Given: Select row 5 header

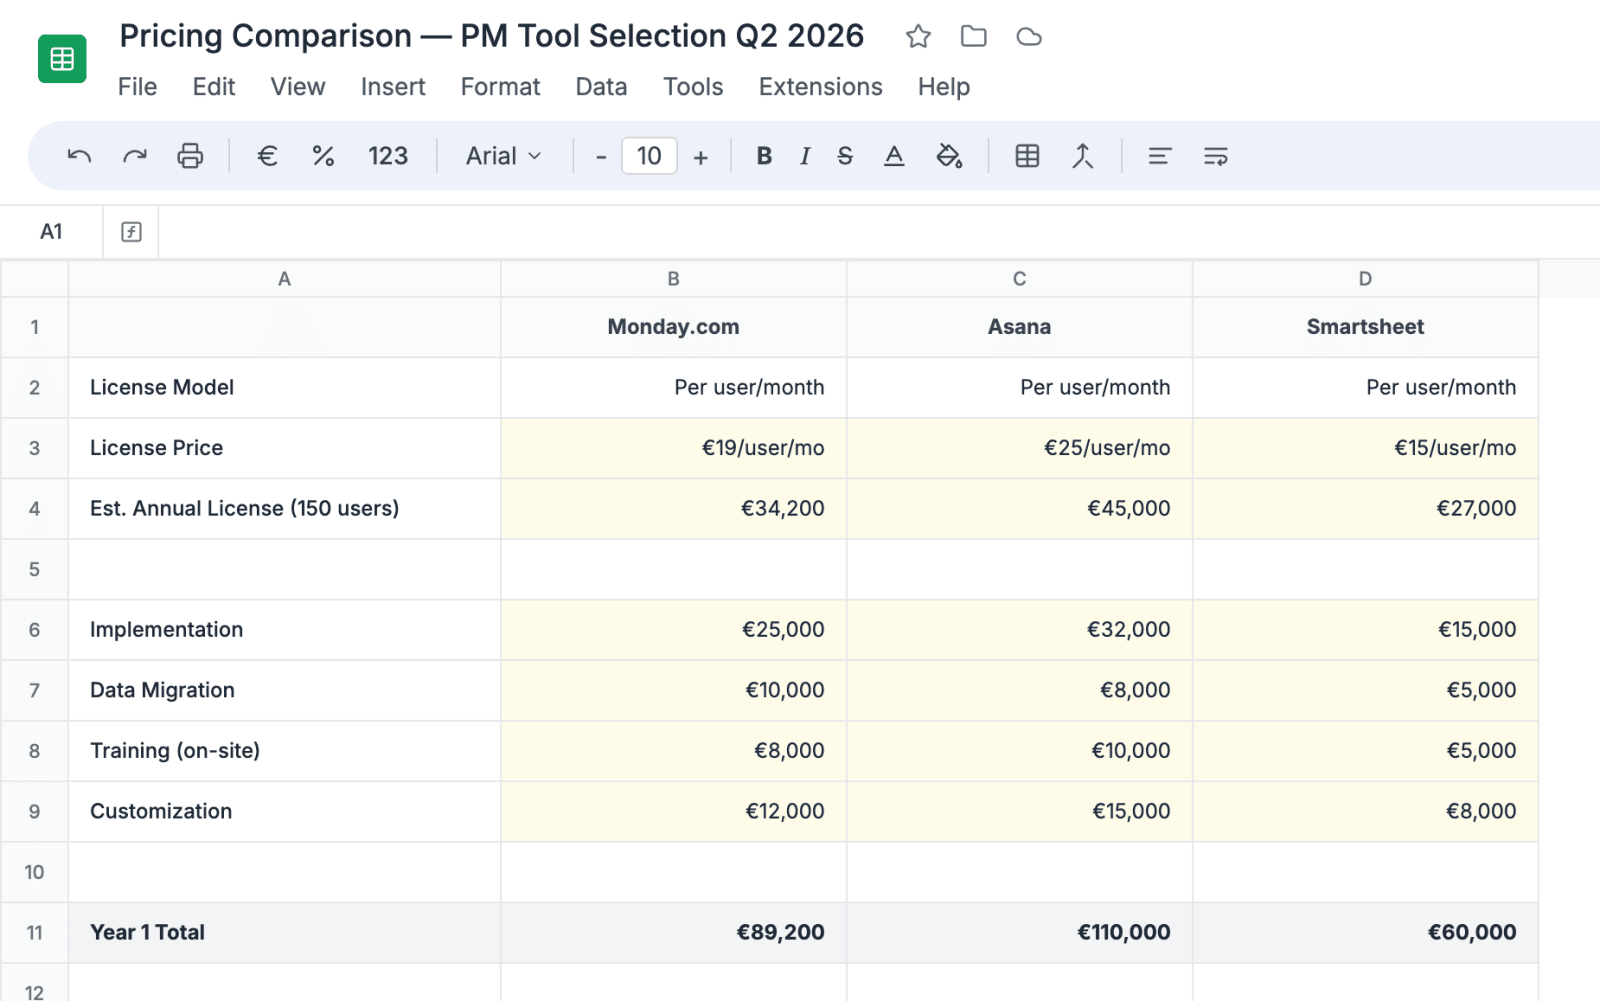Looking at the screenshot, I should pyautogui.click(x=34, y=569).
